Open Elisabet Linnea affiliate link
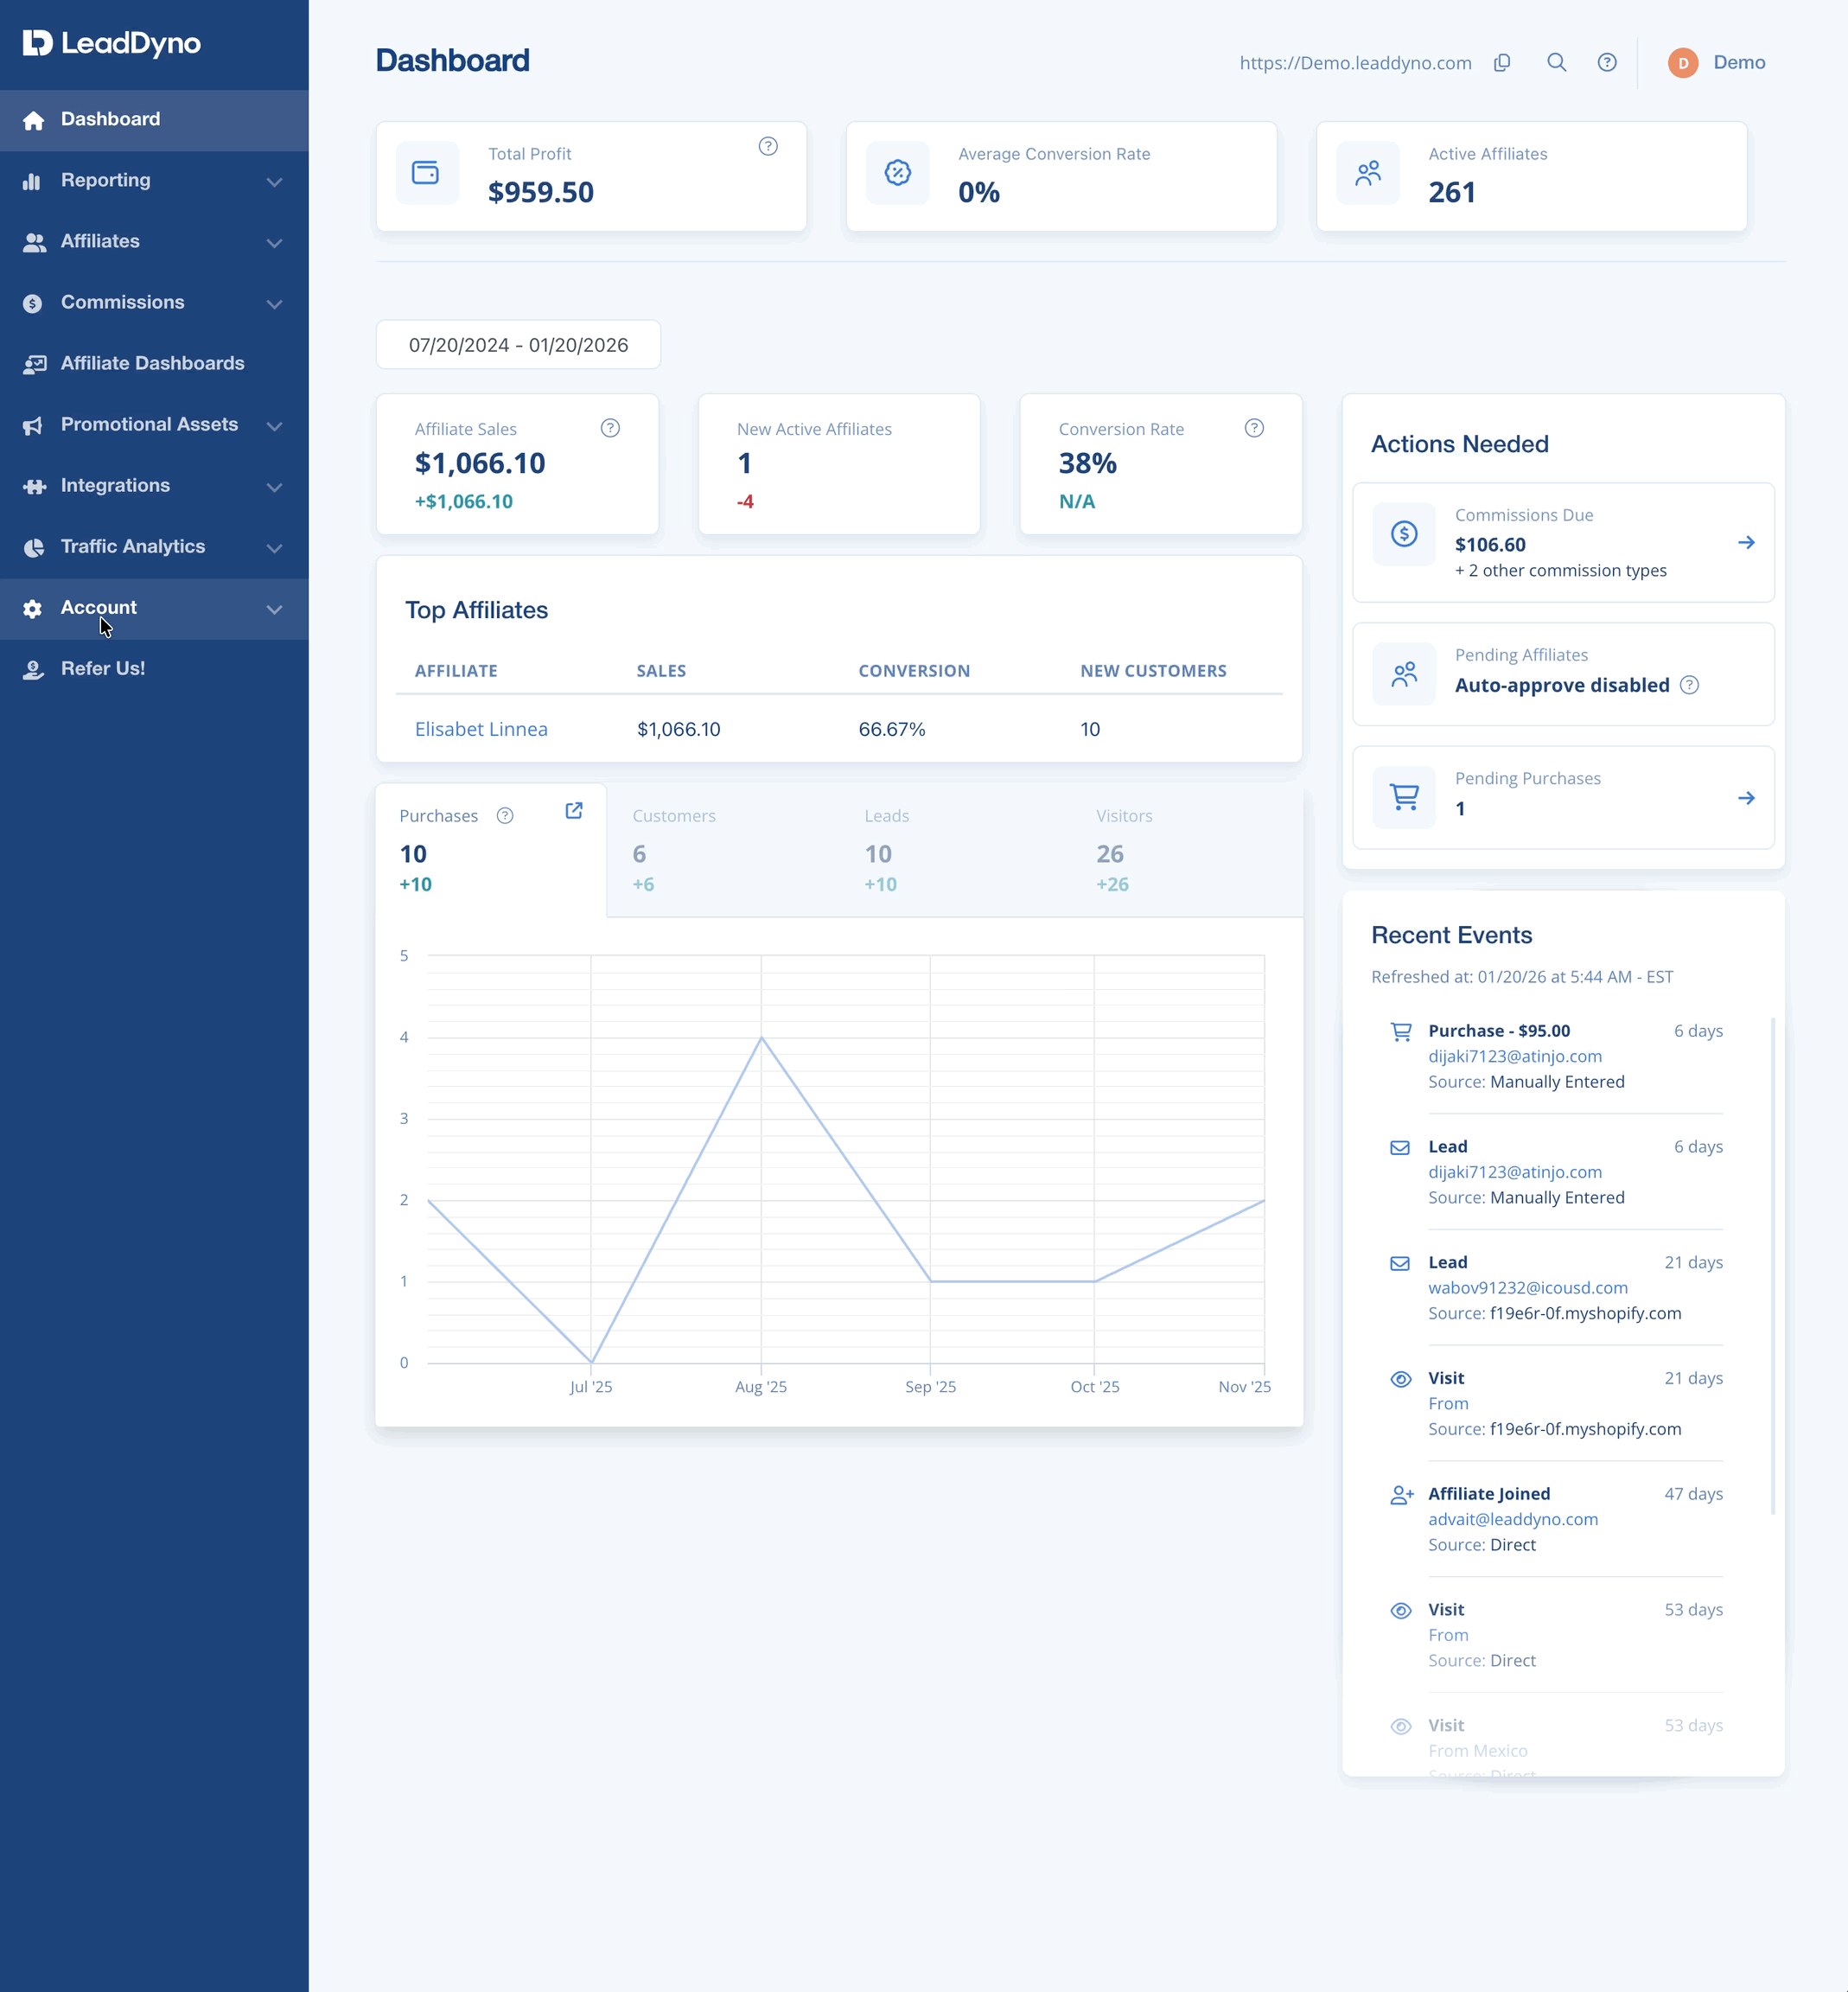This screenshot has width=1848, height=1992. click(x=481, y=729)
